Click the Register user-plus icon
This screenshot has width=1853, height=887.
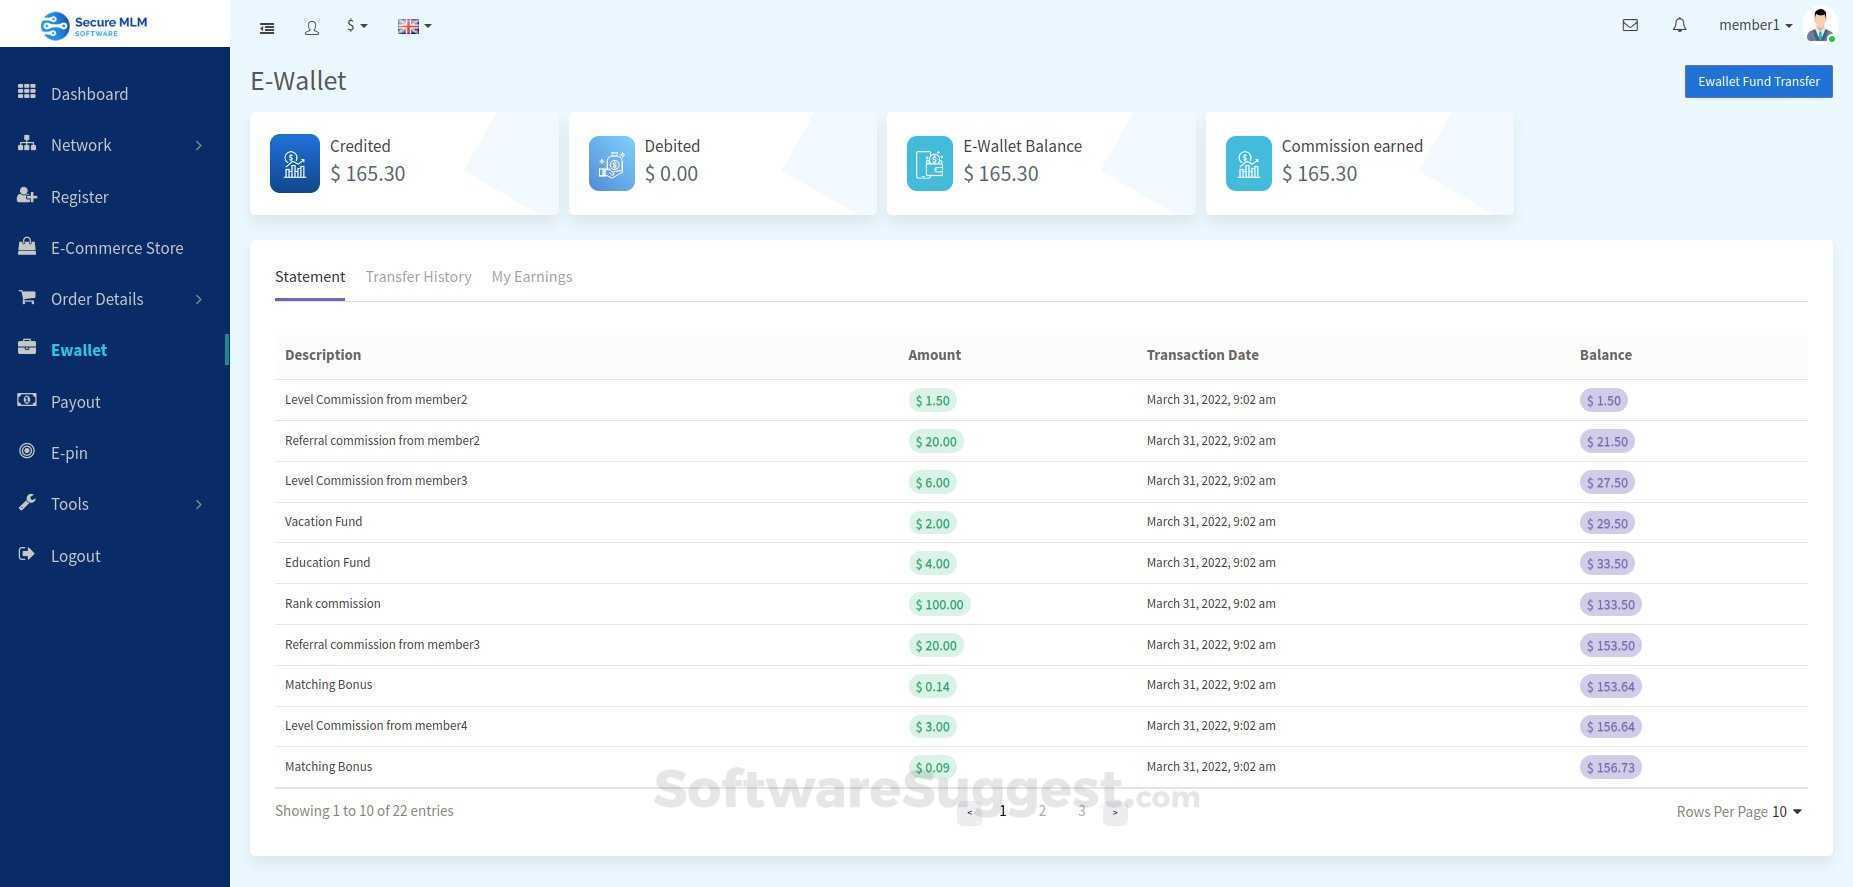coord(27,196)
